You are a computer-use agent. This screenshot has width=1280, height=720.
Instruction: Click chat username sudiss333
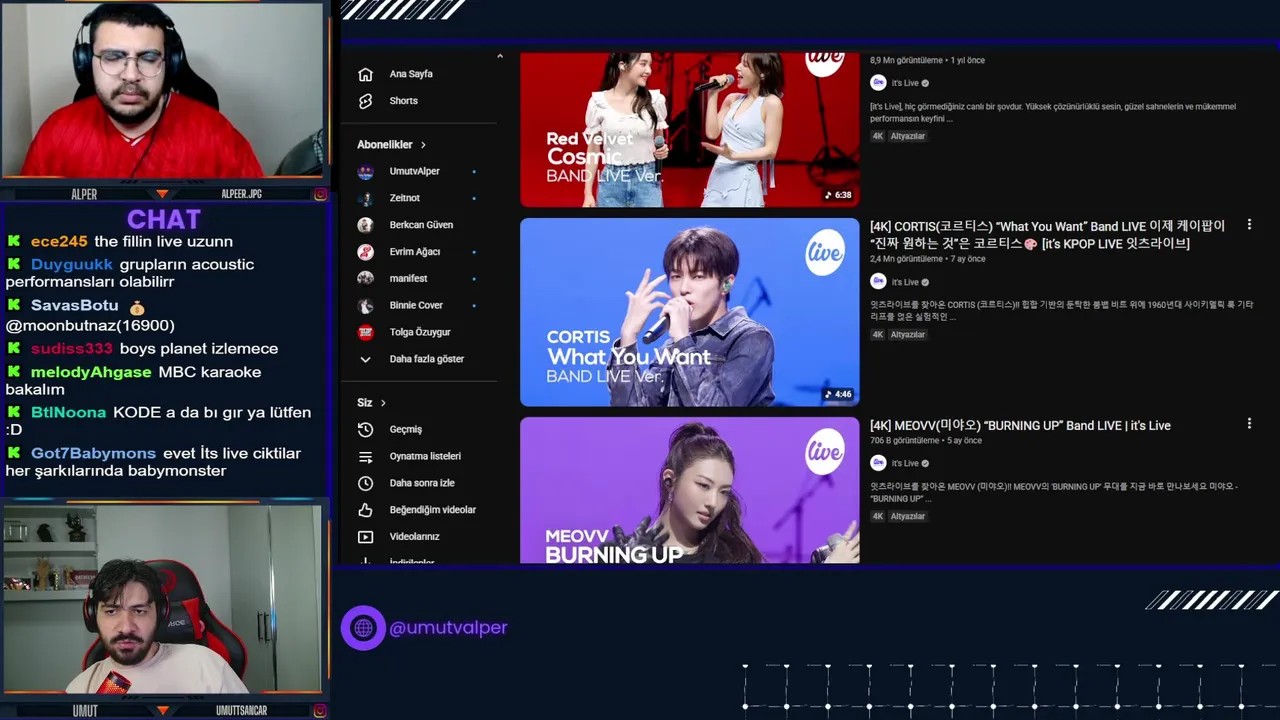71,348
